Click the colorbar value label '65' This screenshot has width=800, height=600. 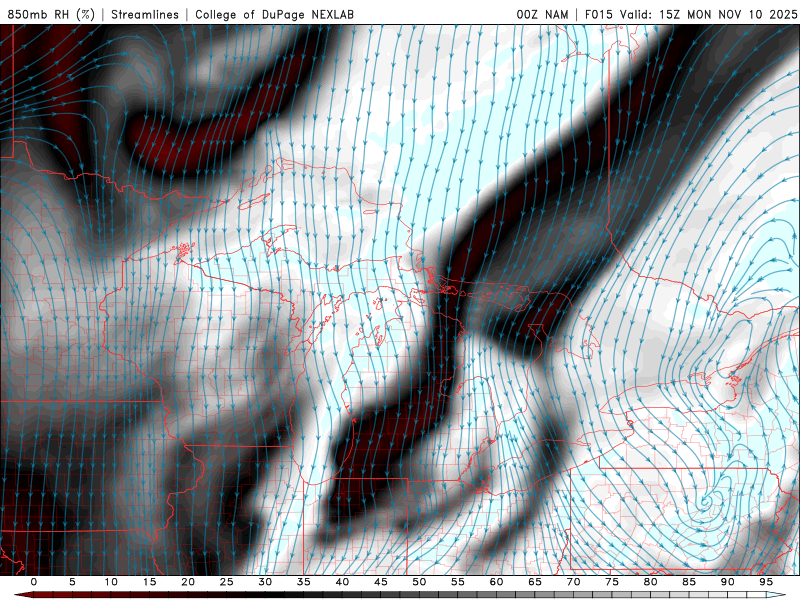(535, 582)
